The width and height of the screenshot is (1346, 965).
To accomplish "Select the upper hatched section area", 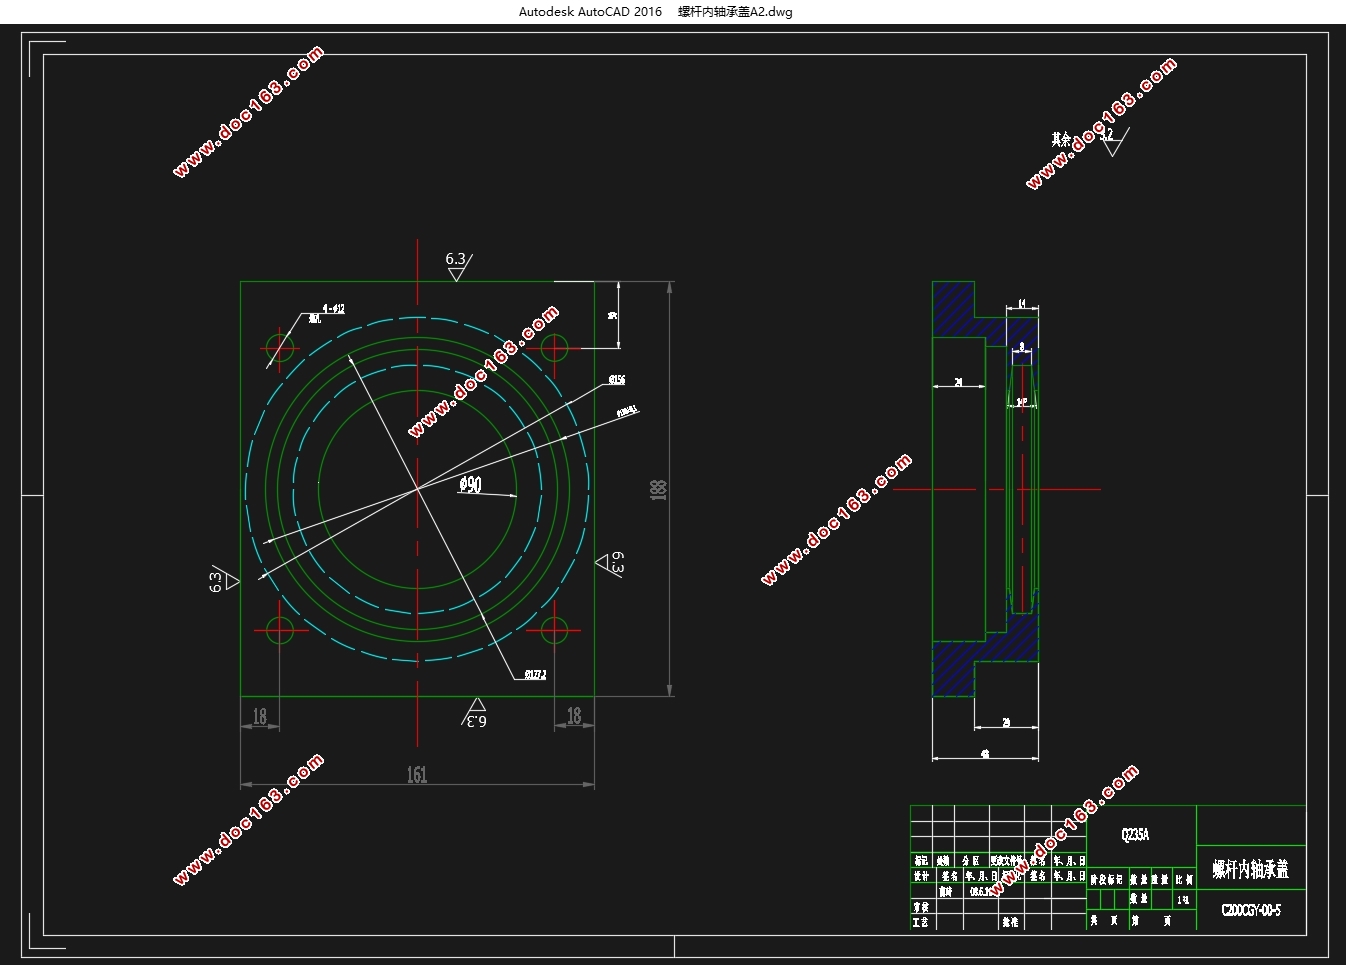I will click(x=954, y=309).
